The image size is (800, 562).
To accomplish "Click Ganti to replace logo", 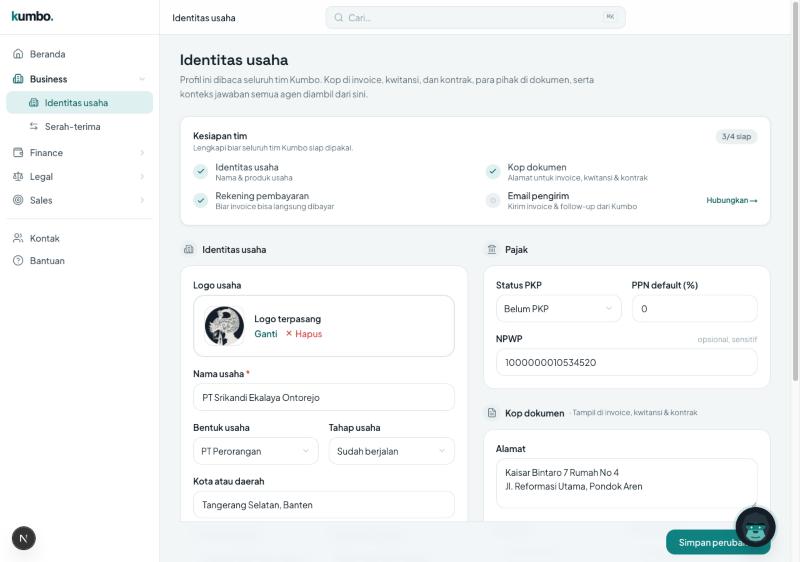I will 266,334.
